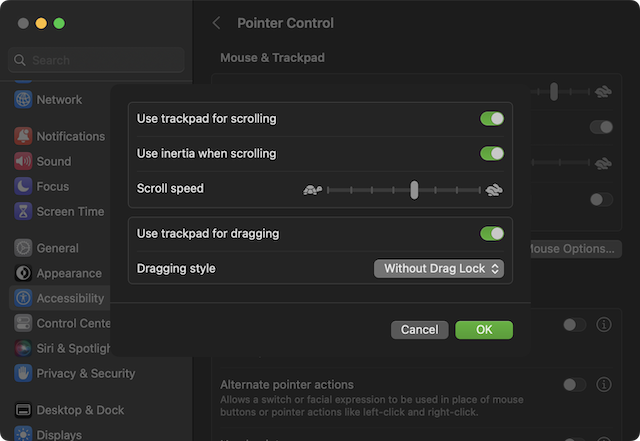Disable Use trackpad for scrolling
The image size is (640, 441).
(491, 119)
